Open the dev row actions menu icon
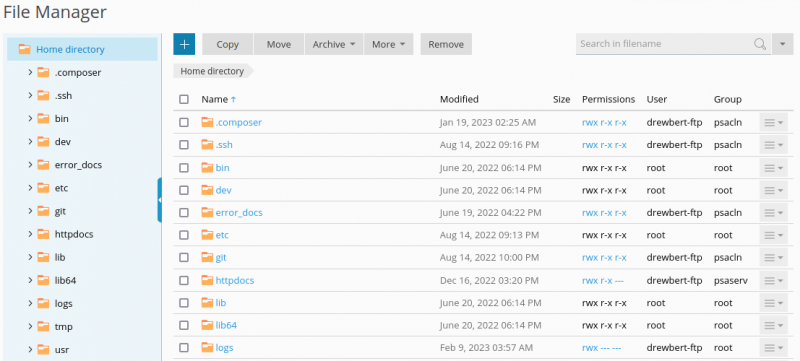 click(x=773, y=190)
